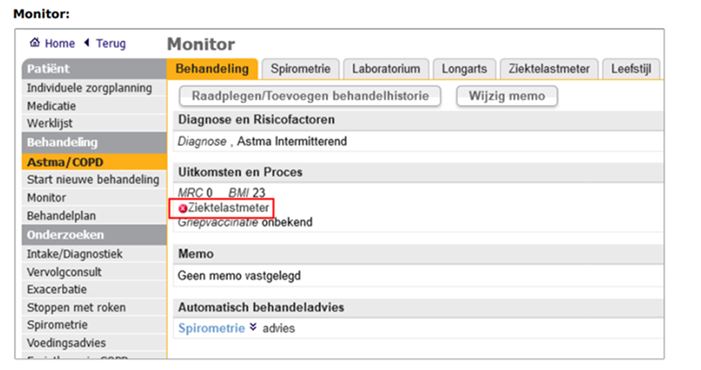
Task: Open the Spirometrie advice link
Action: pos(211,328)
